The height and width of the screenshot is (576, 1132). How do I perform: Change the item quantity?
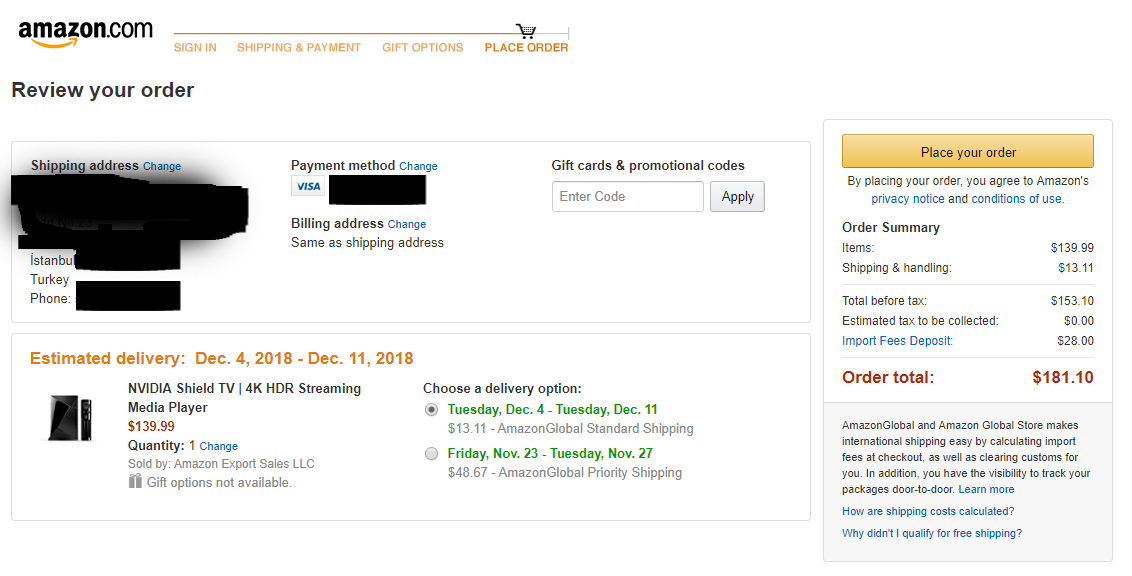218,447
